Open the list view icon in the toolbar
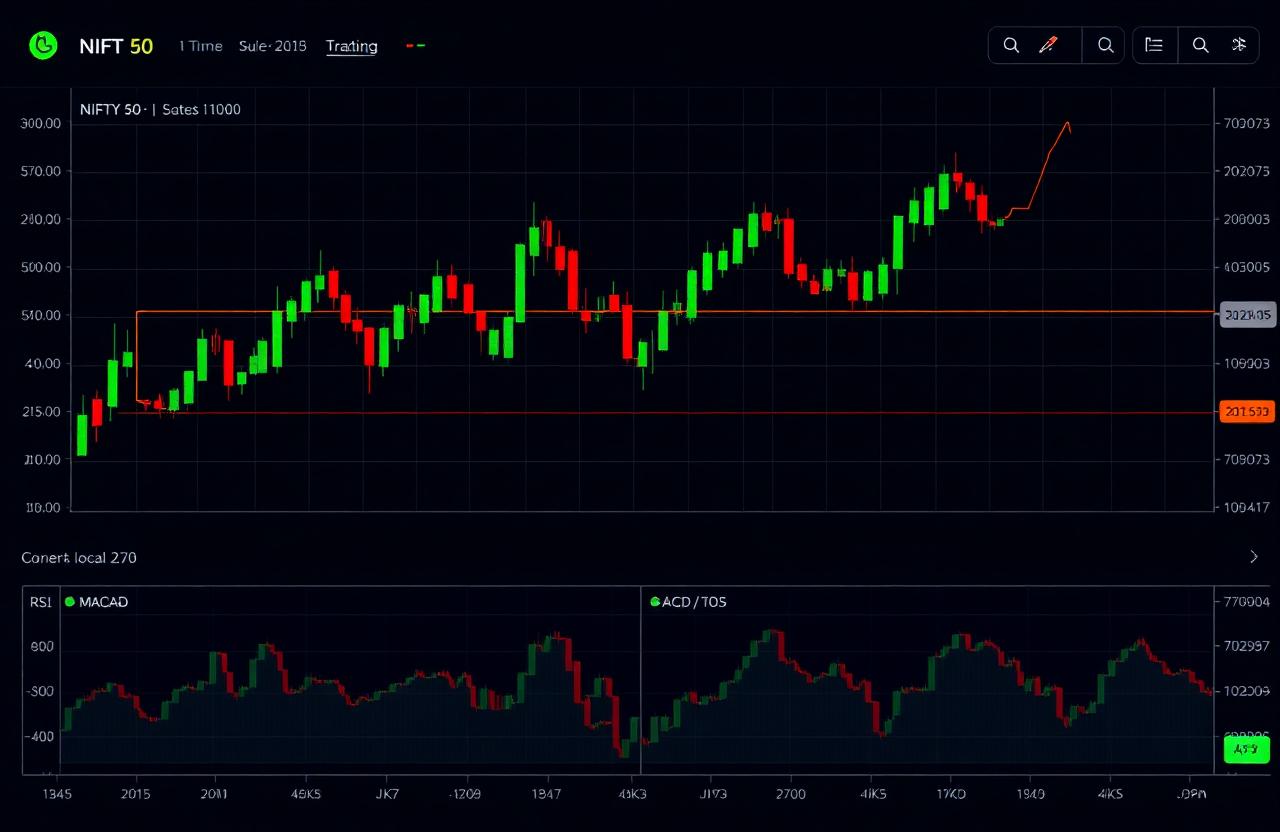Screen dimensions: 1280x832 click(1154, 45)
